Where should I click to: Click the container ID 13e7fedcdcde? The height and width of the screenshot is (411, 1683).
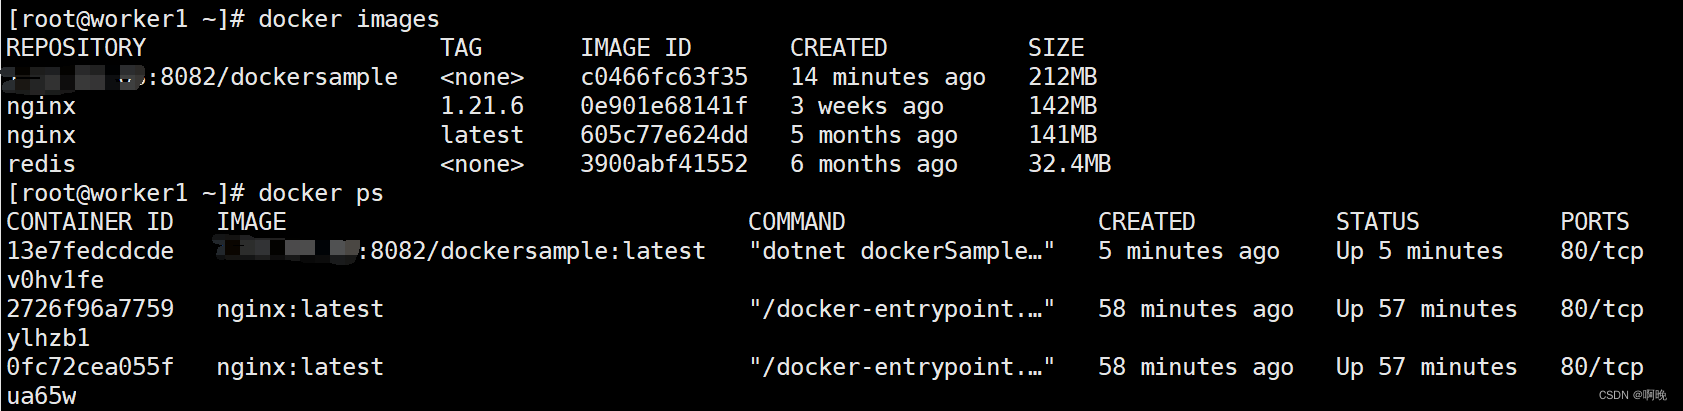click(90, 251)
